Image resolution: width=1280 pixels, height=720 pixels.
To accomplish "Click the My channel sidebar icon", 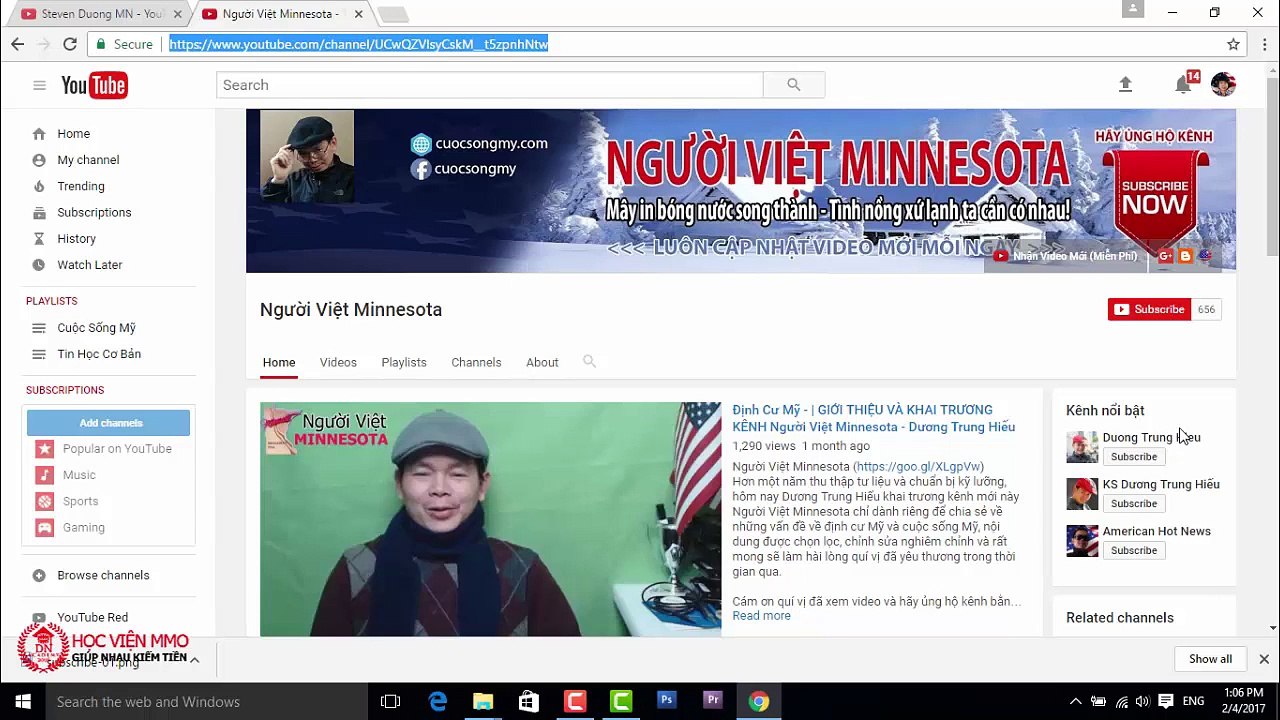I will pyautogui.click(x=39, y=160).
